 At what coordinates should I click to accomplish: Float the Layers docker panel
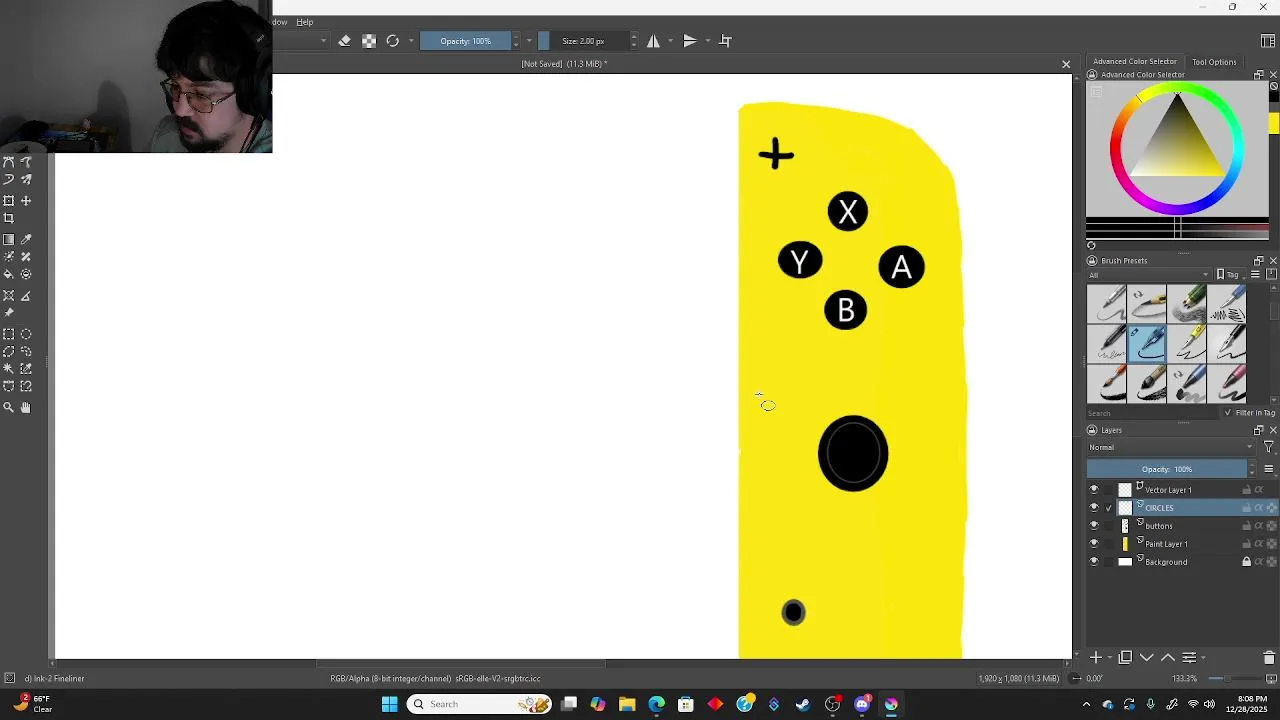pyautogui.click(x=1259, y=430)
